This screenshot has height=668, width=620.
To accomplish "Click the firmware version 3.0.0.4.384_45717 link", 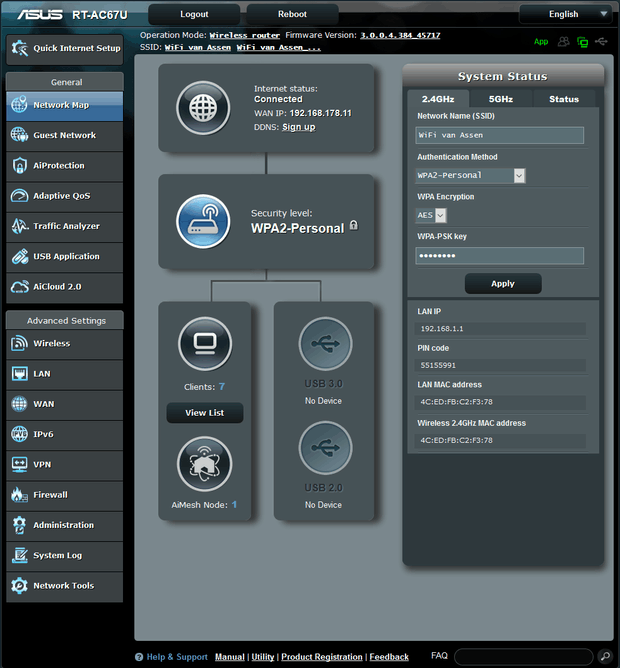I will 400,35.
